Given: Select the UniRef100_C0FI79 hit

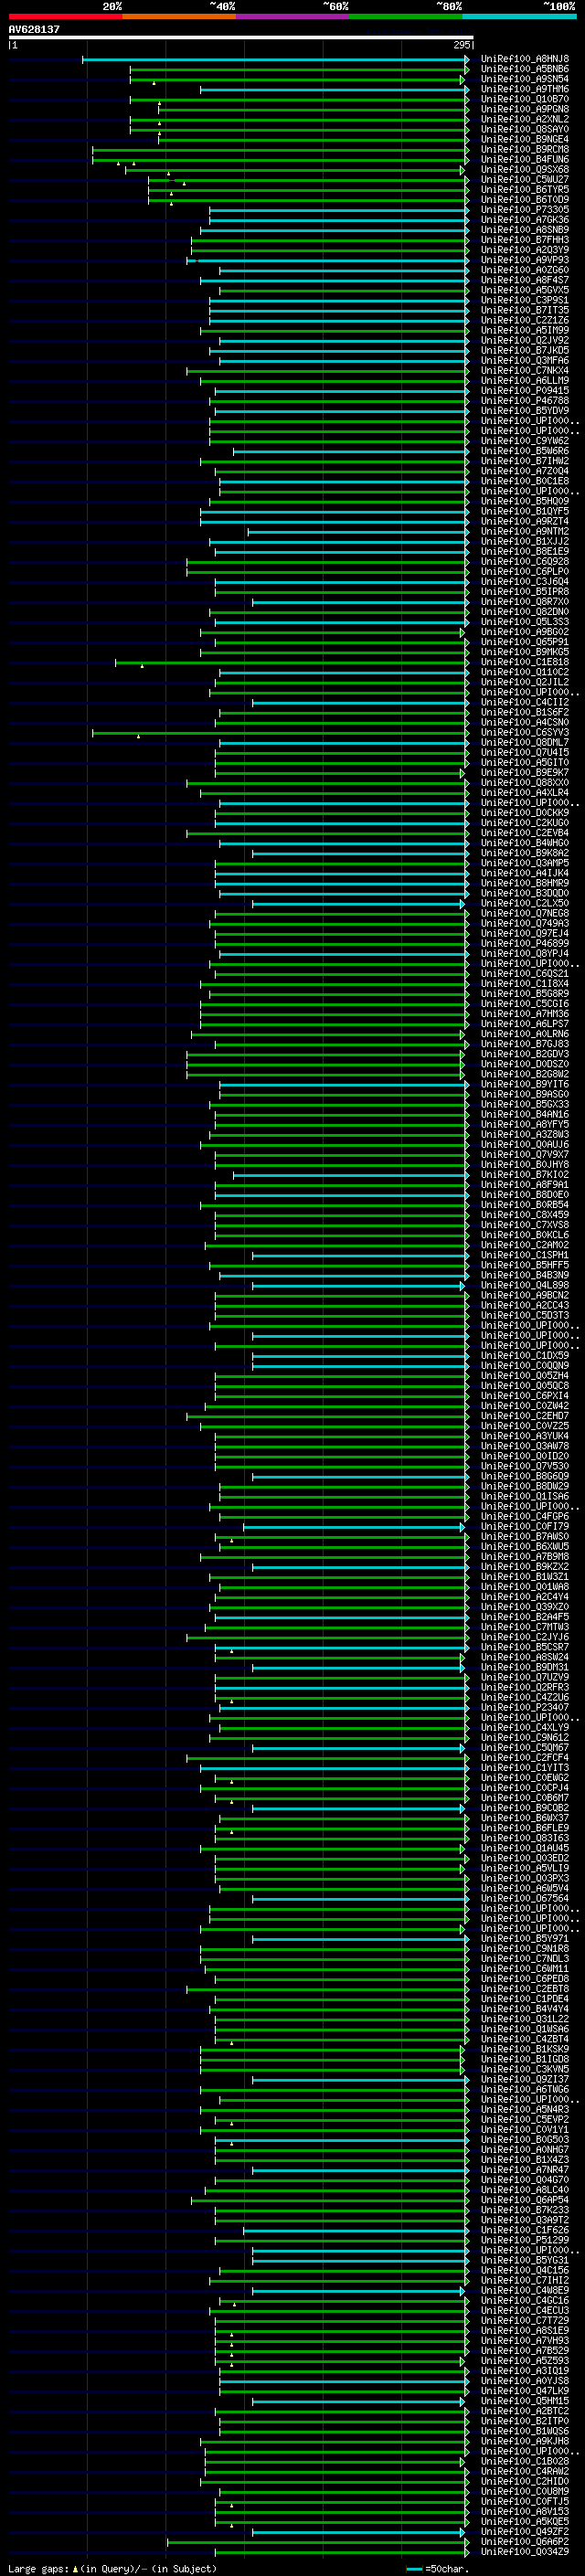Looking at the screenshot, I should pyautogui.click(x=525, y=1526).
